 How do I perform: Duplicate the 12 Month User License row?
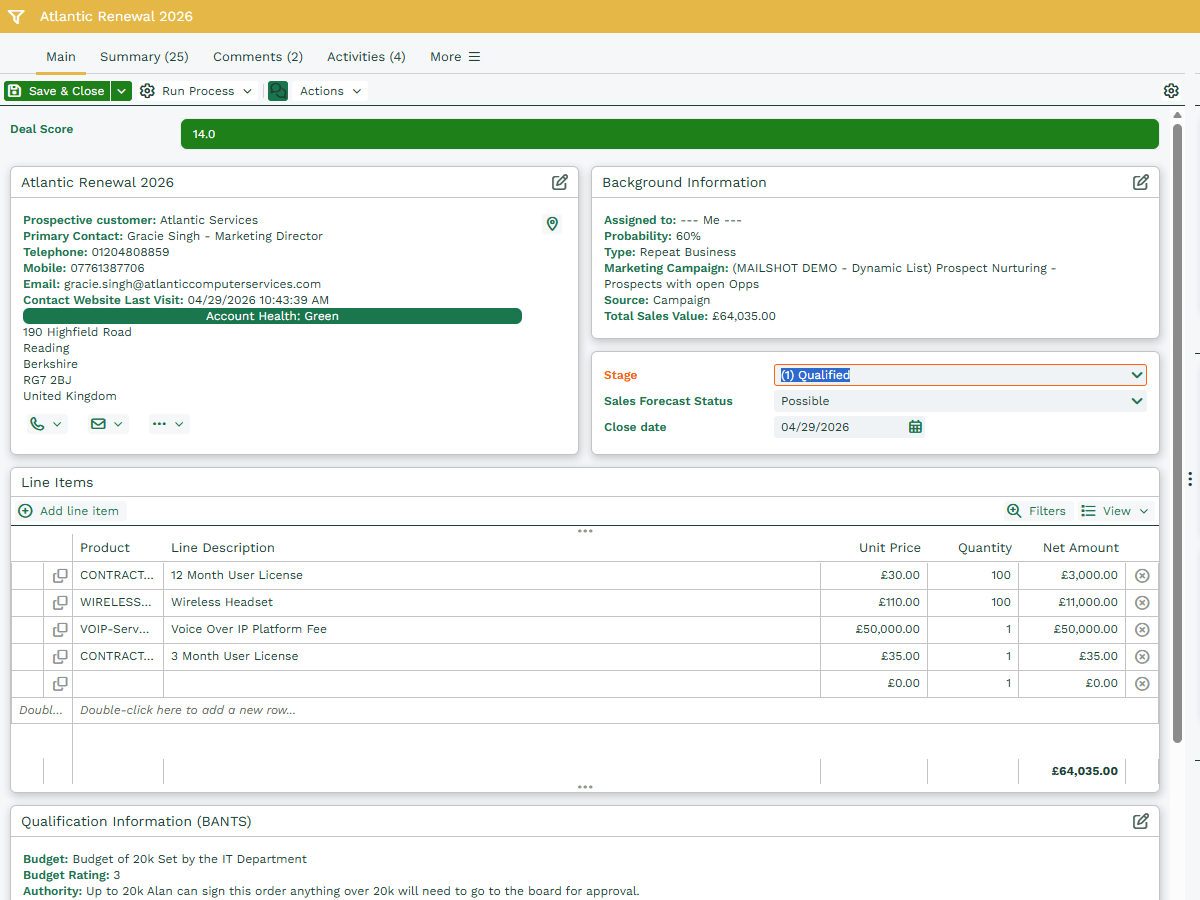(60, 576)
